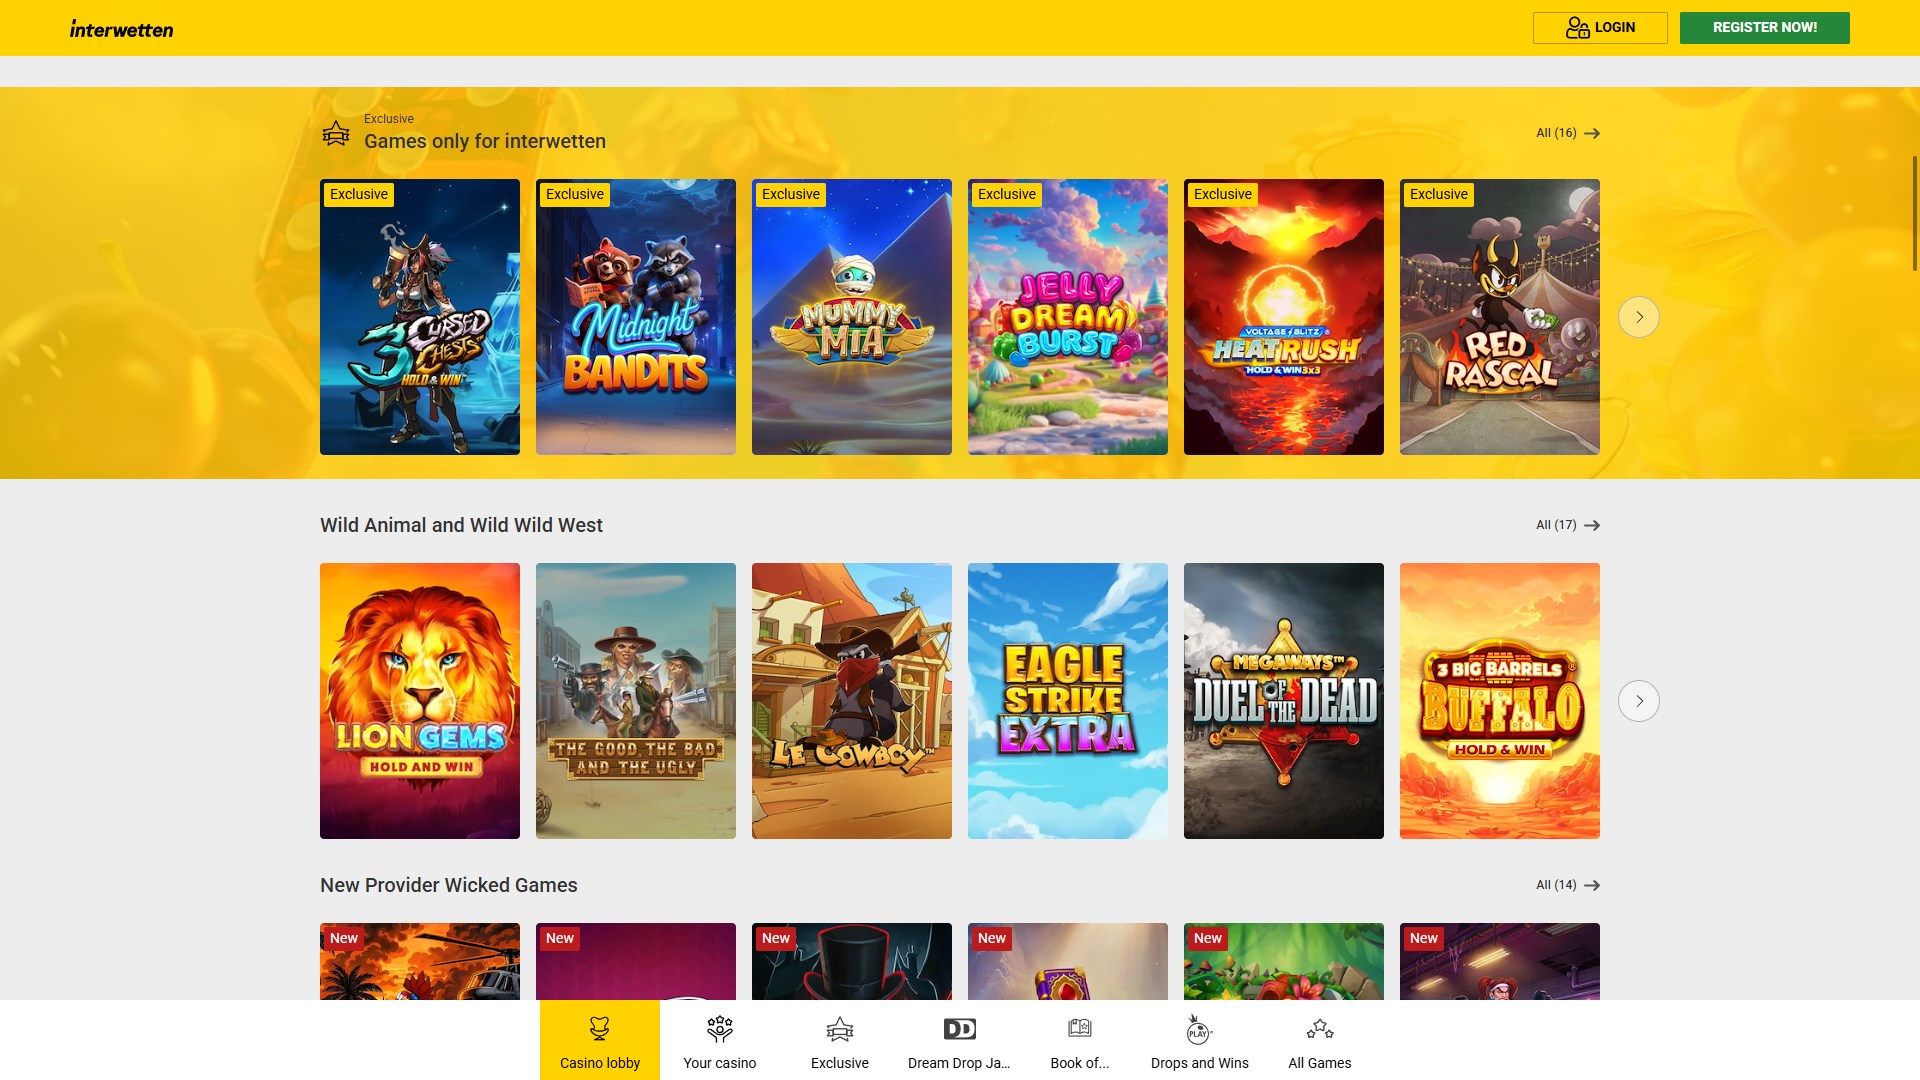Open Midnight Bandits game thumbnail
The width and height of the screenshot is (1920, 1080).
[x=636, y=317]
